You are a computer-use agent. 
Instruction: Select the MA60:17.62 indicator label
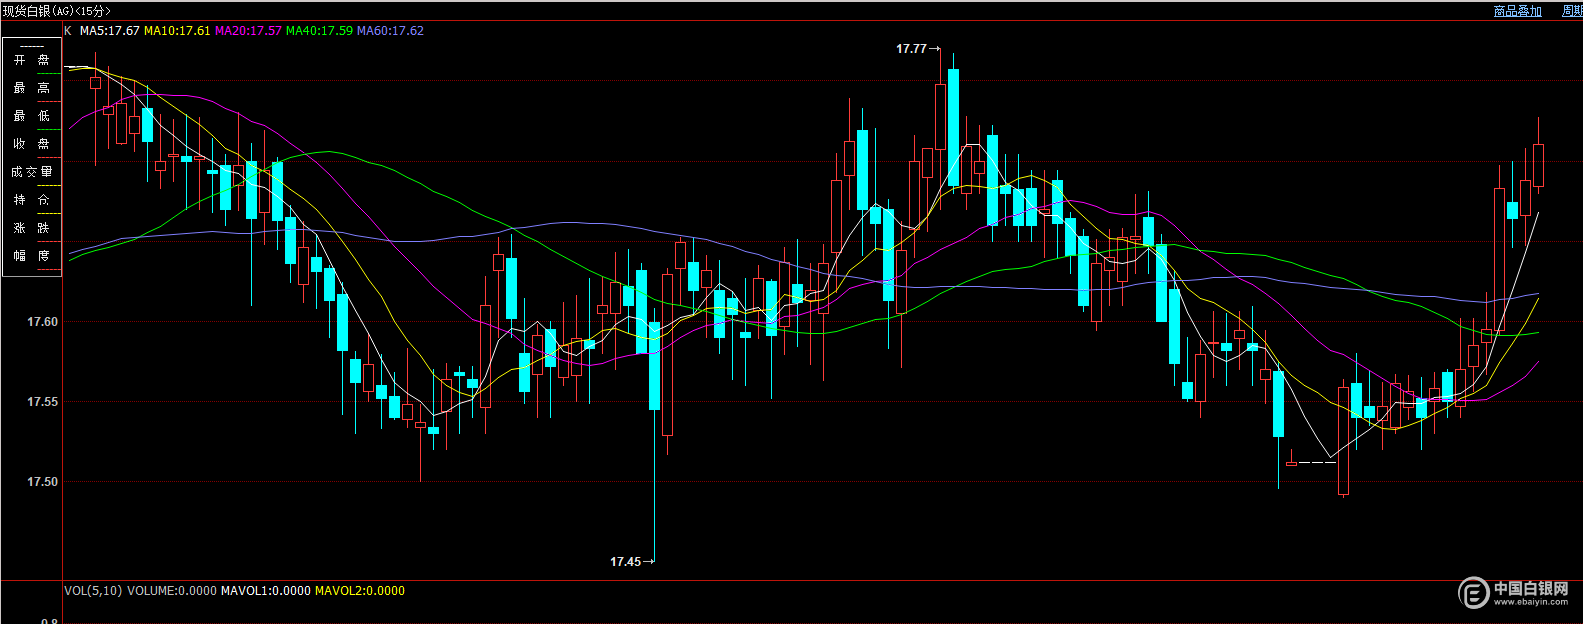pos(390,31)
